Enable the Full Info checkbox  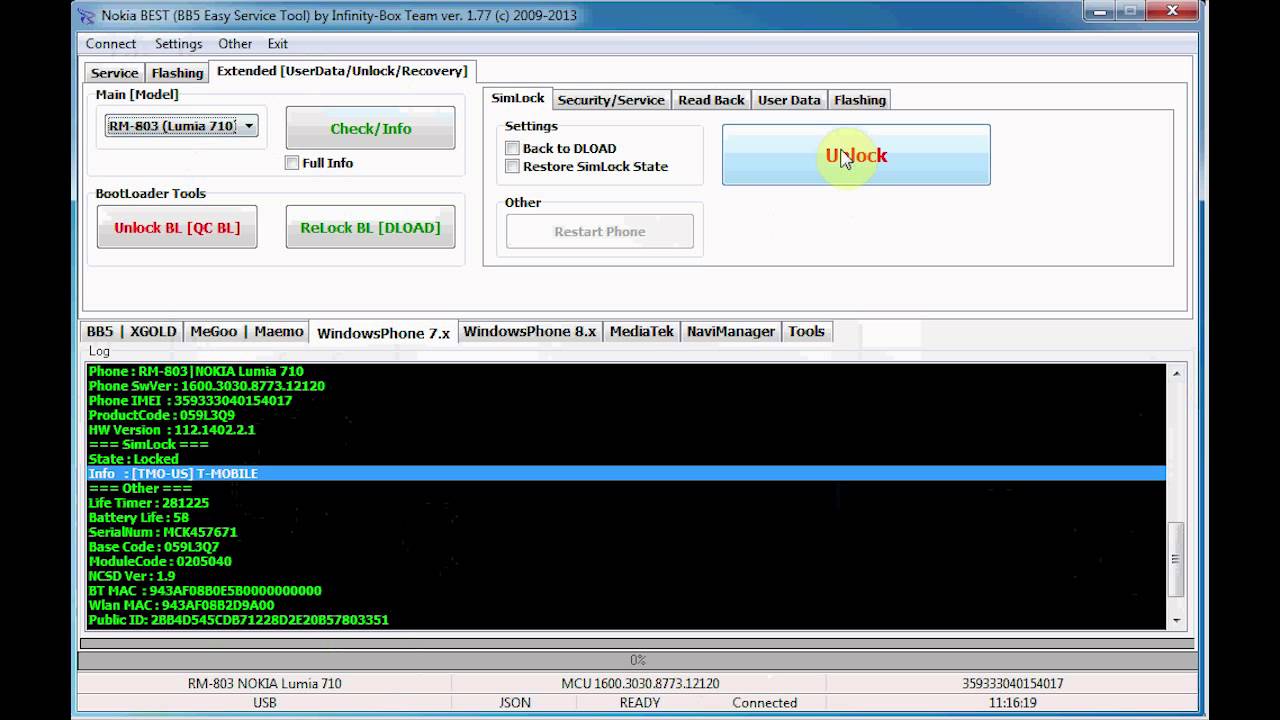tap(292, 163)
